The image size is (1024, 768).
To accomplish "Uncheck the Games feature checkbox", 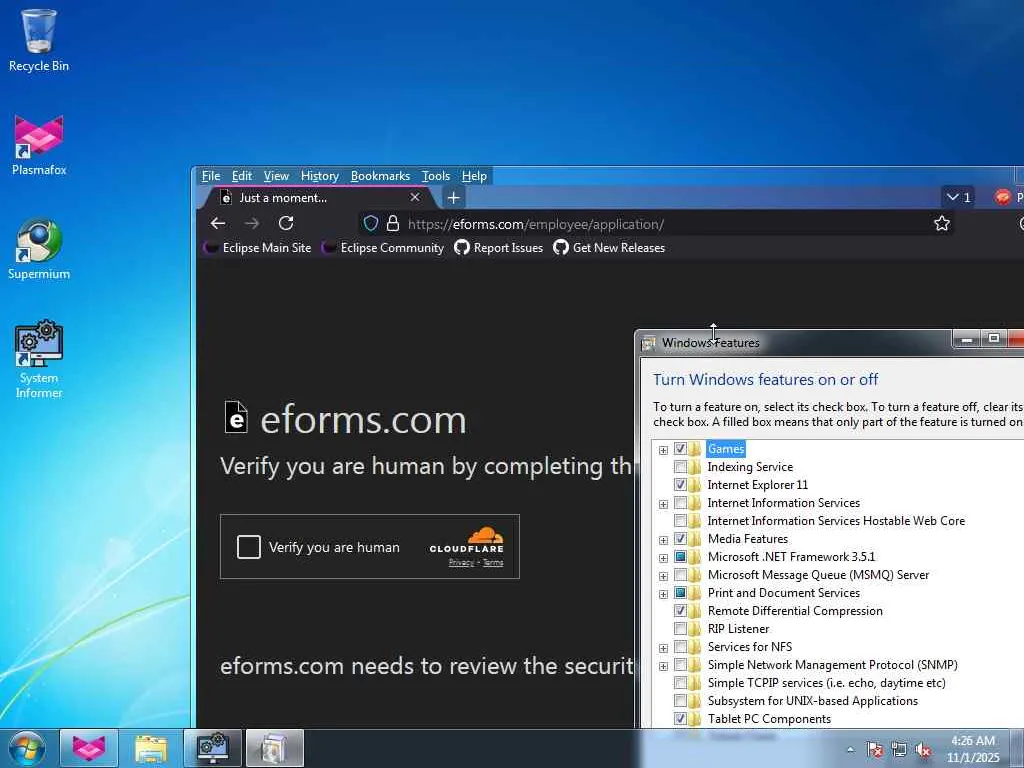I will [680, 449].
